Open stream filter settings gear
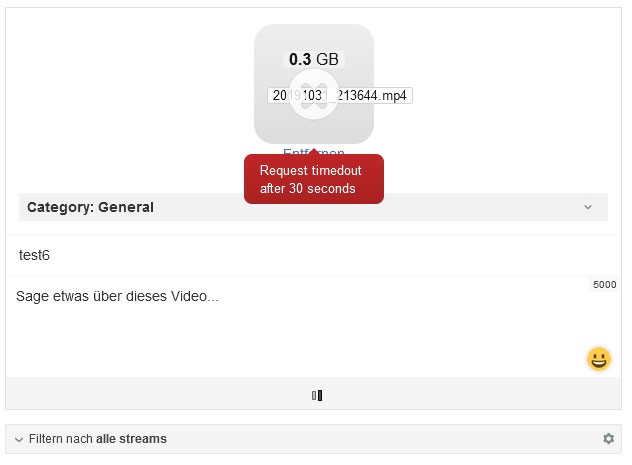This screenshot has height=465, width=632. [608, 439]
